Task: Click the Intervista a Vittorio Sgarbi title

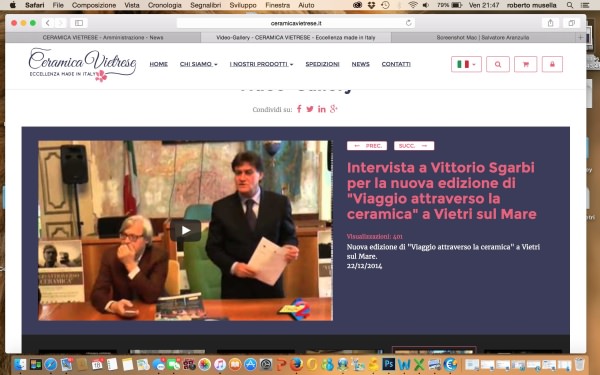Action: point(442,191)
